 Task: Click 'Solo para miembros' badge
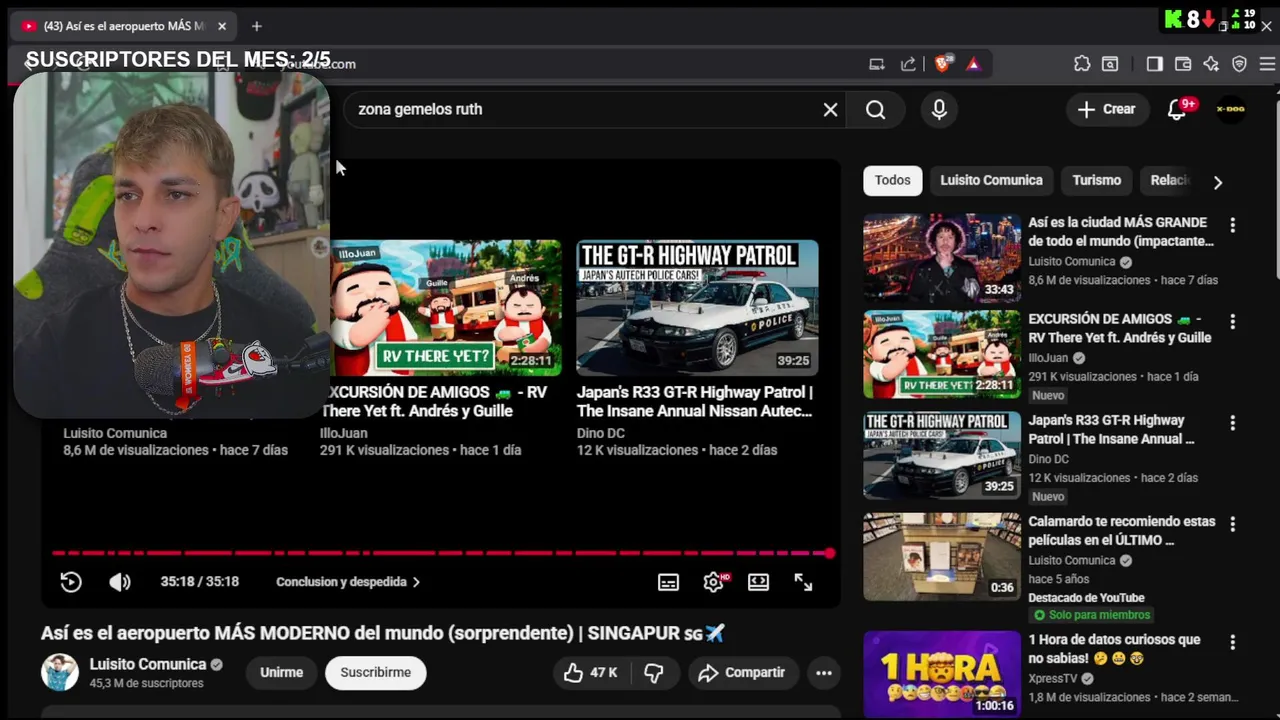tap(1090, 615)
